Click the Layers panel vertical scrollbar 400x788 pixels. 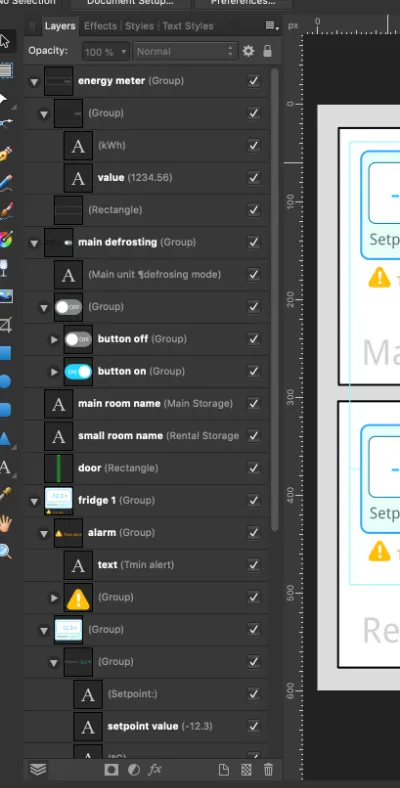click(x=274, y=300)
